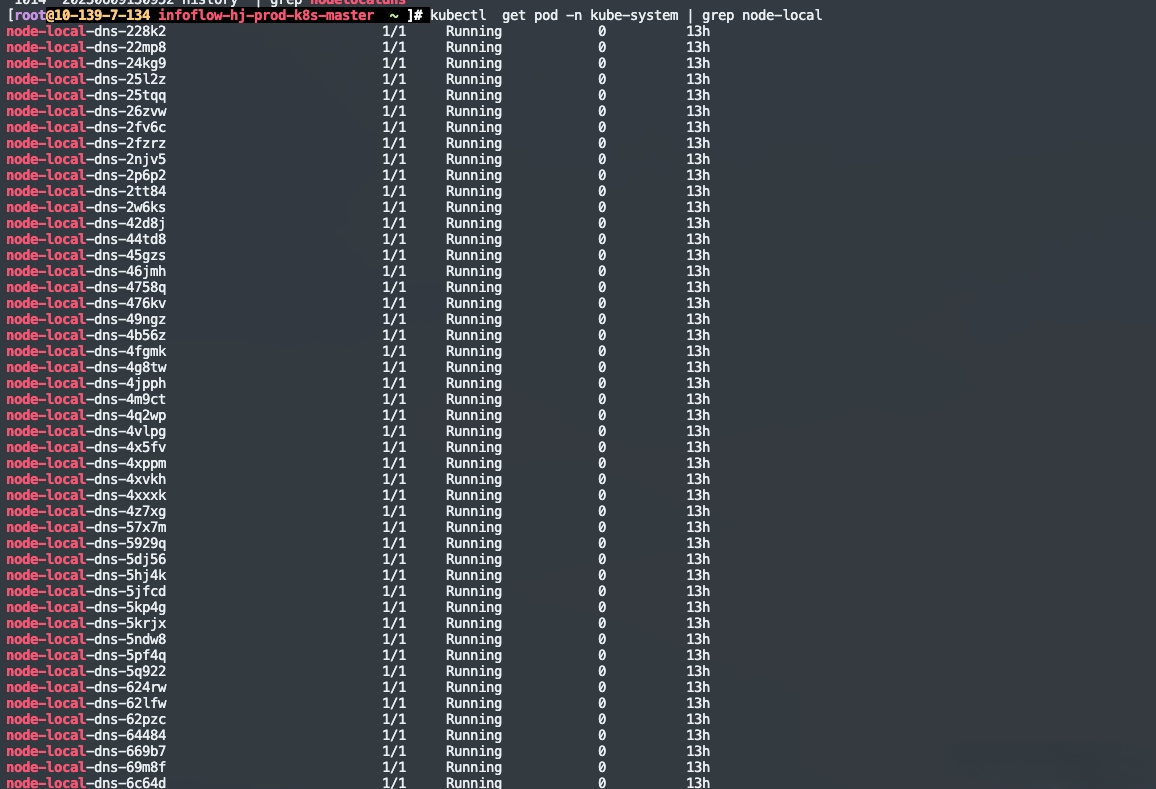Click pod name node-local-dns-5q922
Screen dimensions: 1156x789
pyautogui.click(x=86, y=671)
